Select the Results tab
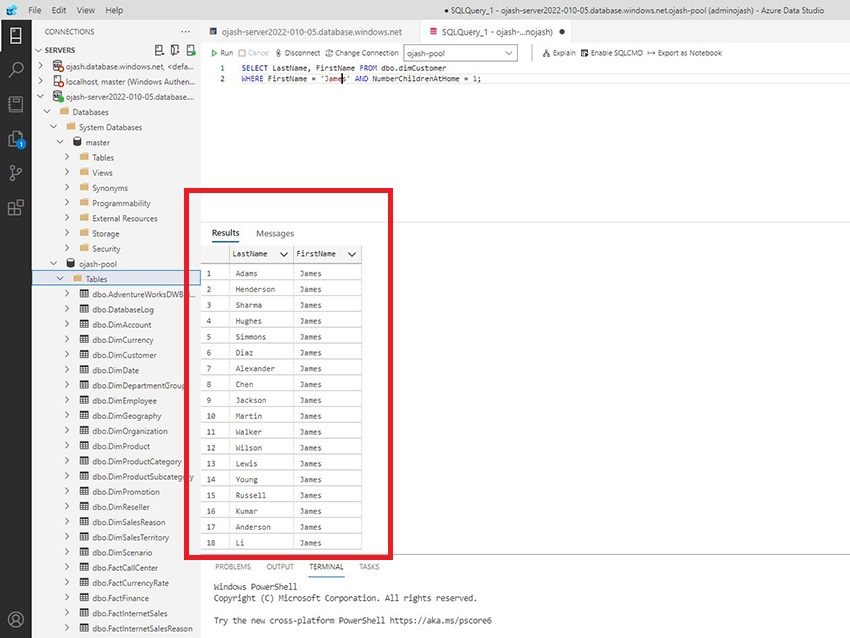Viewport: 850px width, 638px height. pos(226,233)
